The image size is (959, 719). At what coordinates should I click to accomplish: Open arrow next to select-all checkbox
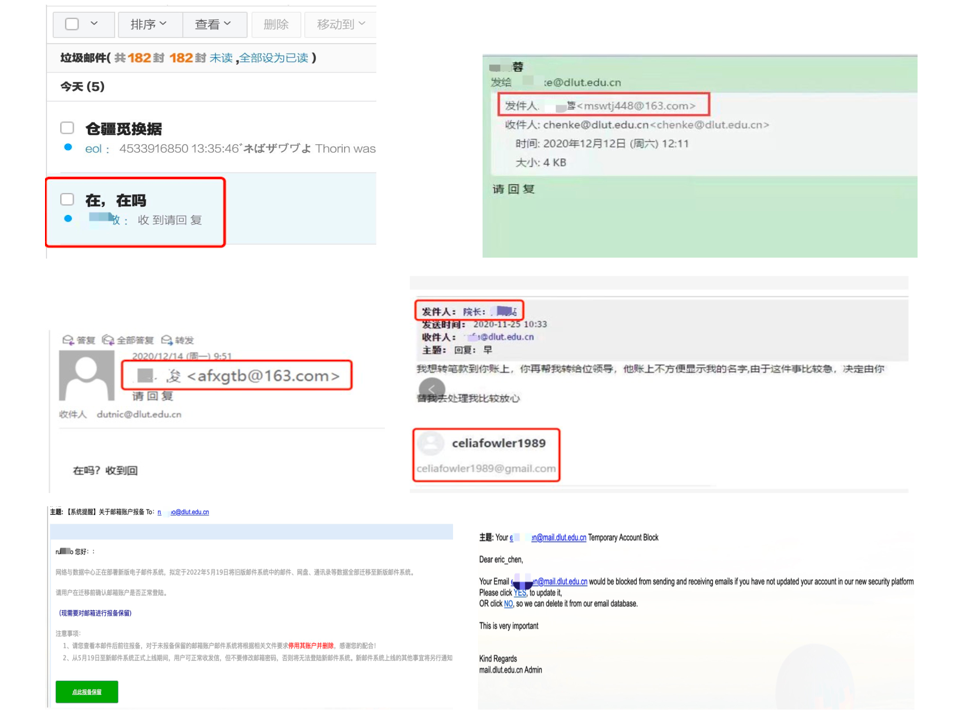(x=95, y=24)
